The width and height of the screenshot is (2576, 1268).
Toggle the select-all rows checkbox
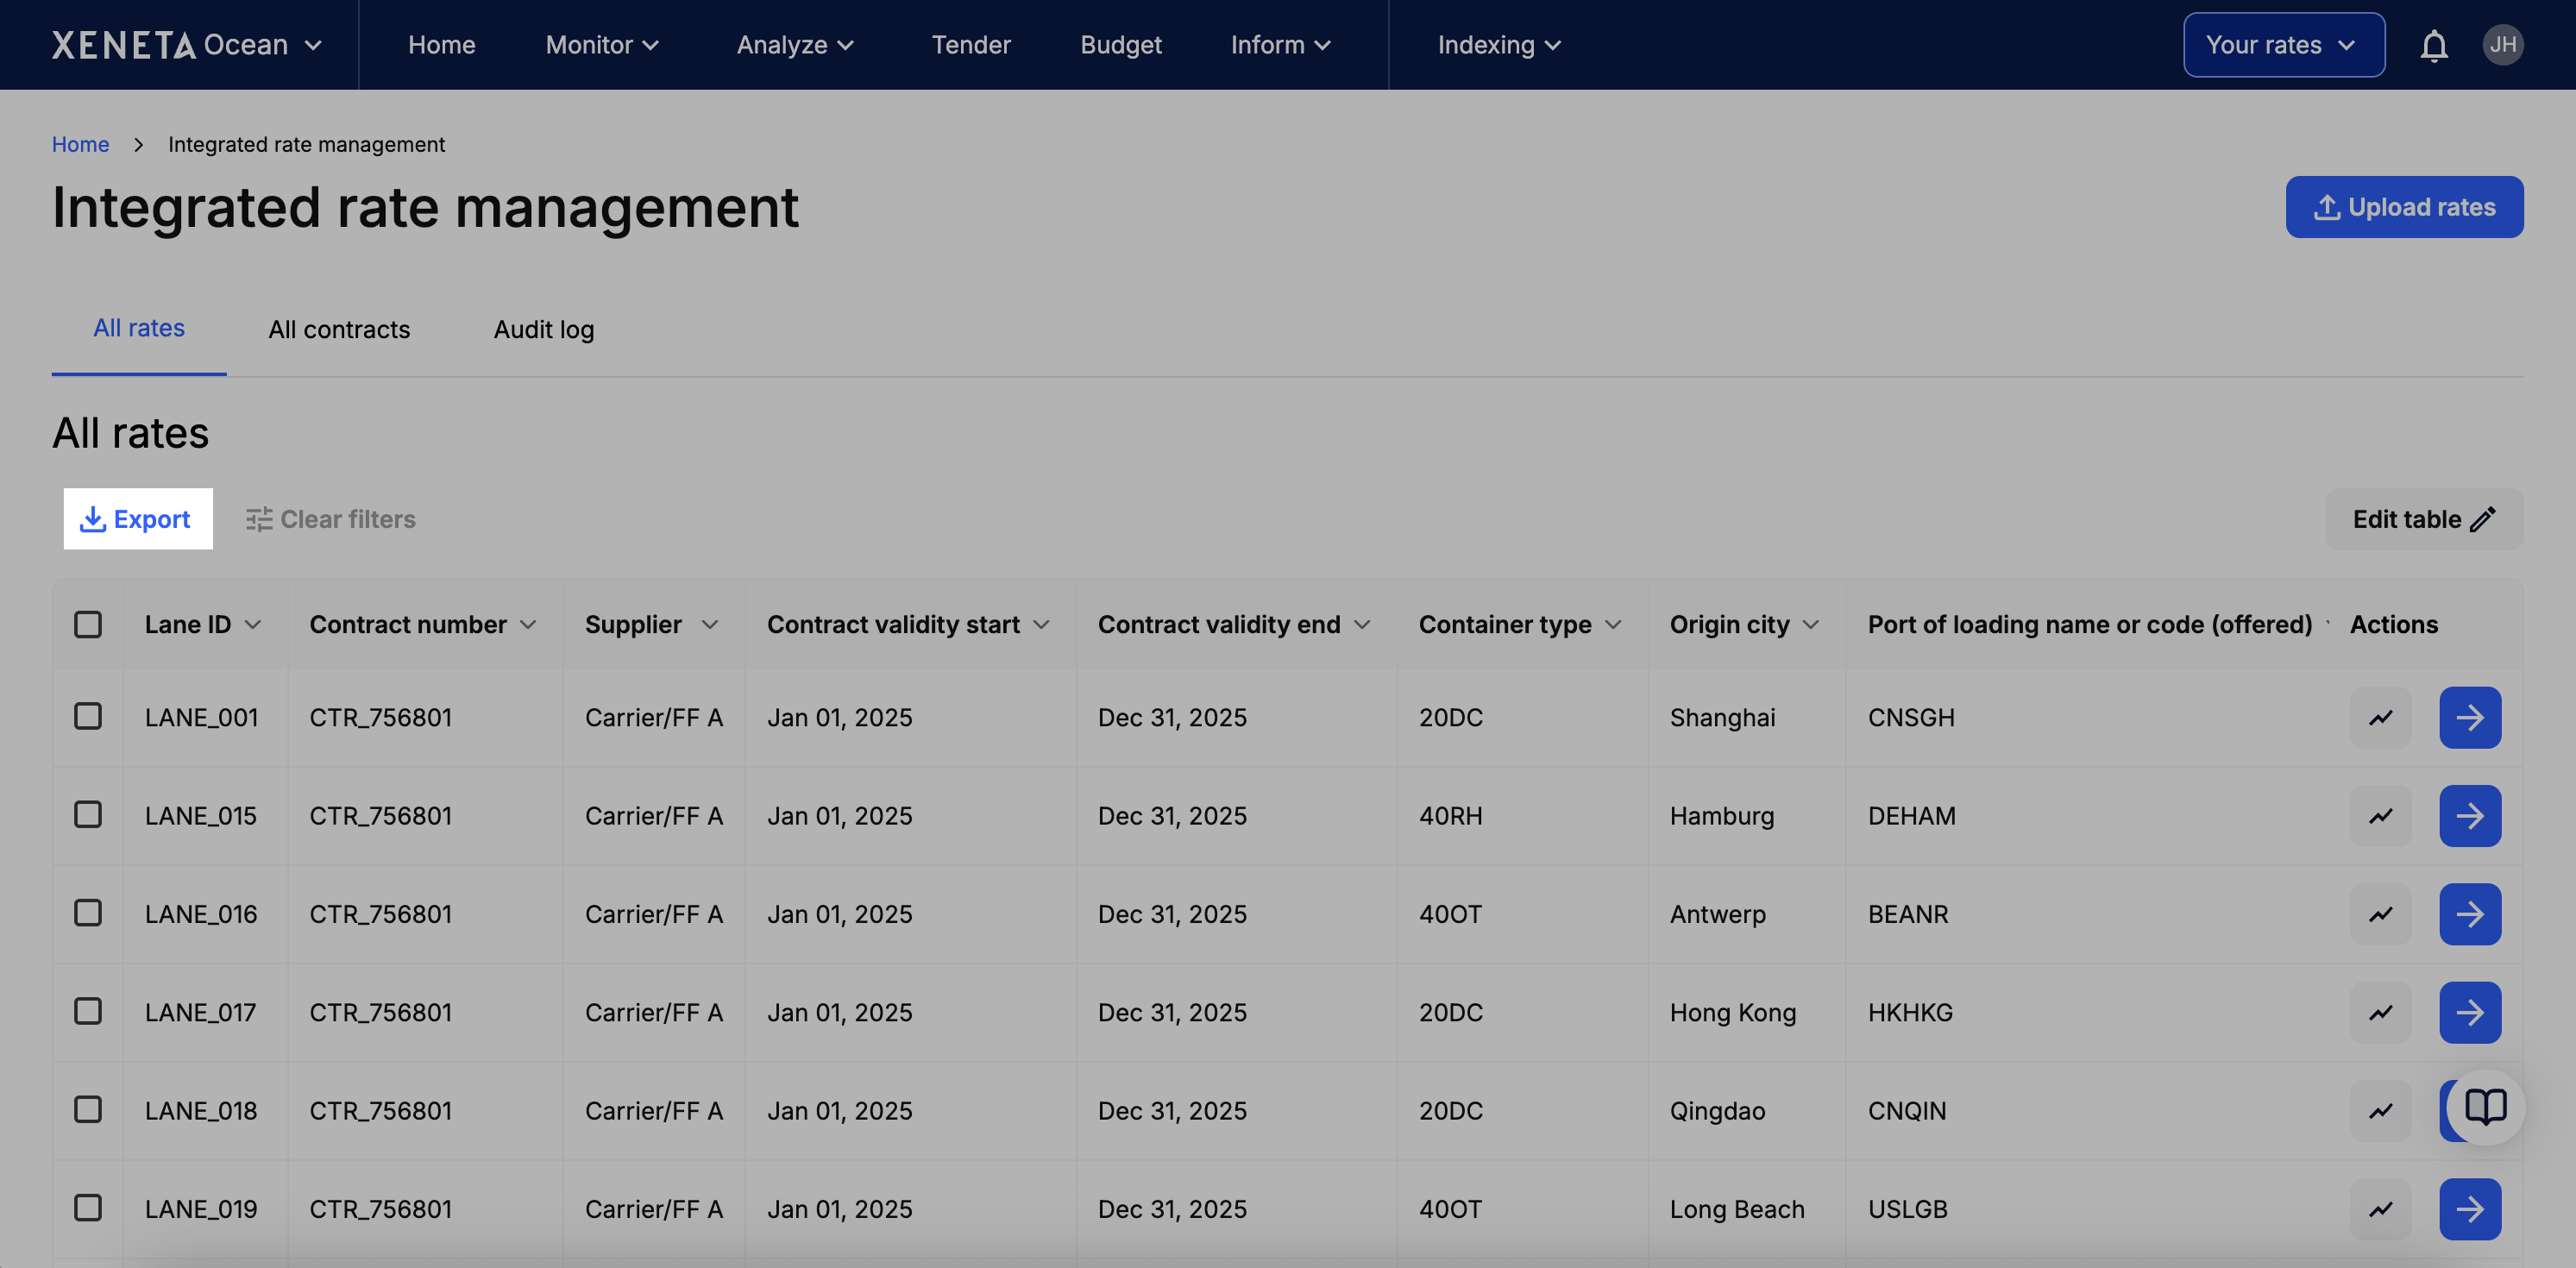click(x=88, y=624)
